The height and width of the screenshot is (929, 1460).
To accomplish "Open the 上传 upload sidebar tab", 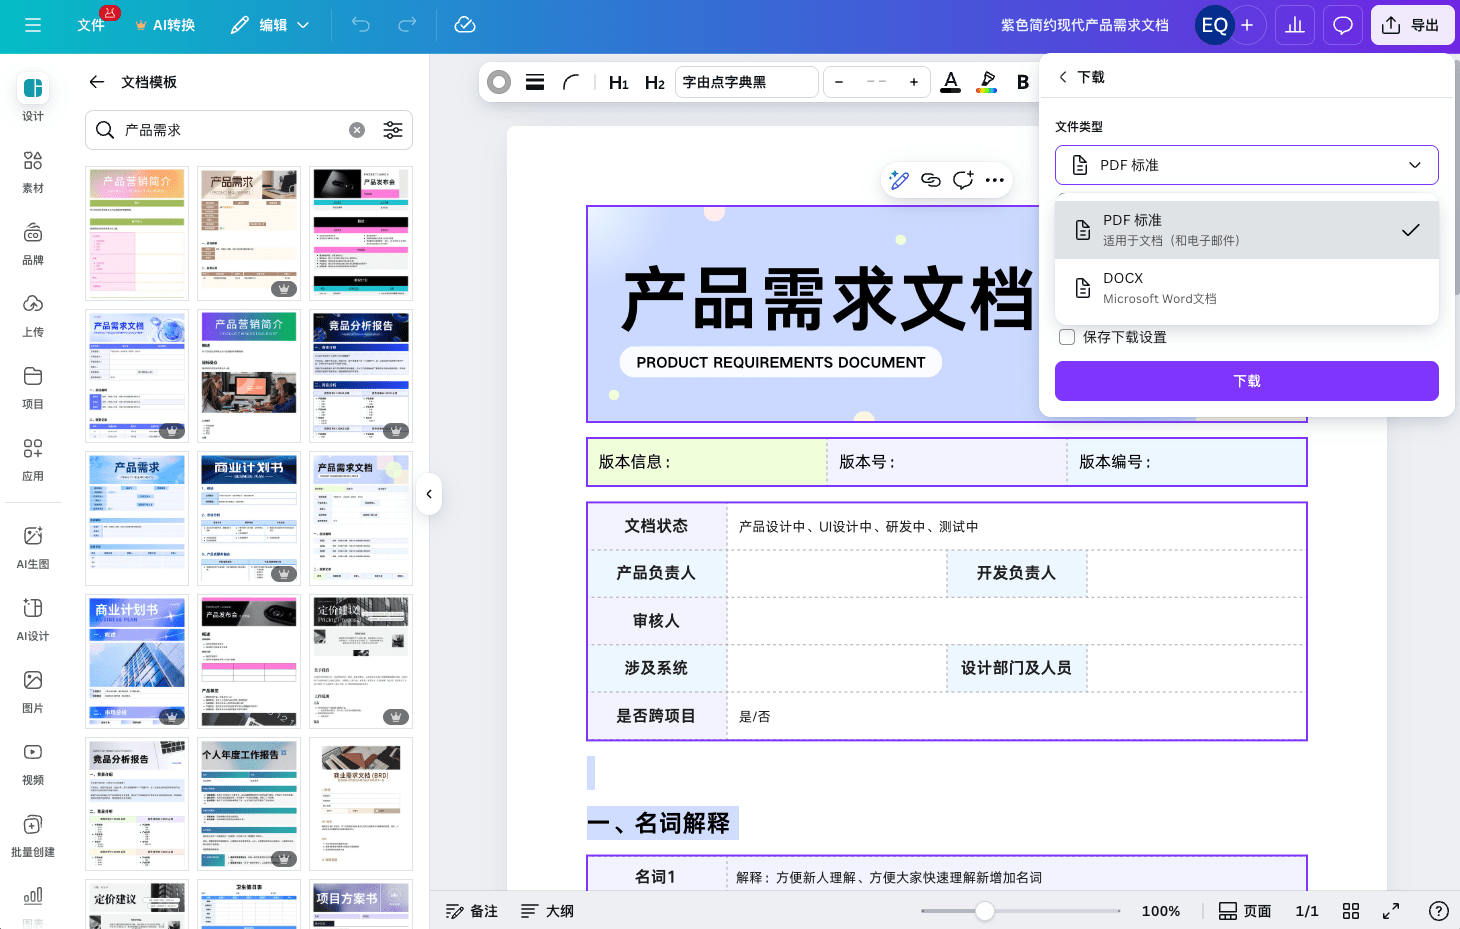I will pyautogui.click(x=33, y=315).
